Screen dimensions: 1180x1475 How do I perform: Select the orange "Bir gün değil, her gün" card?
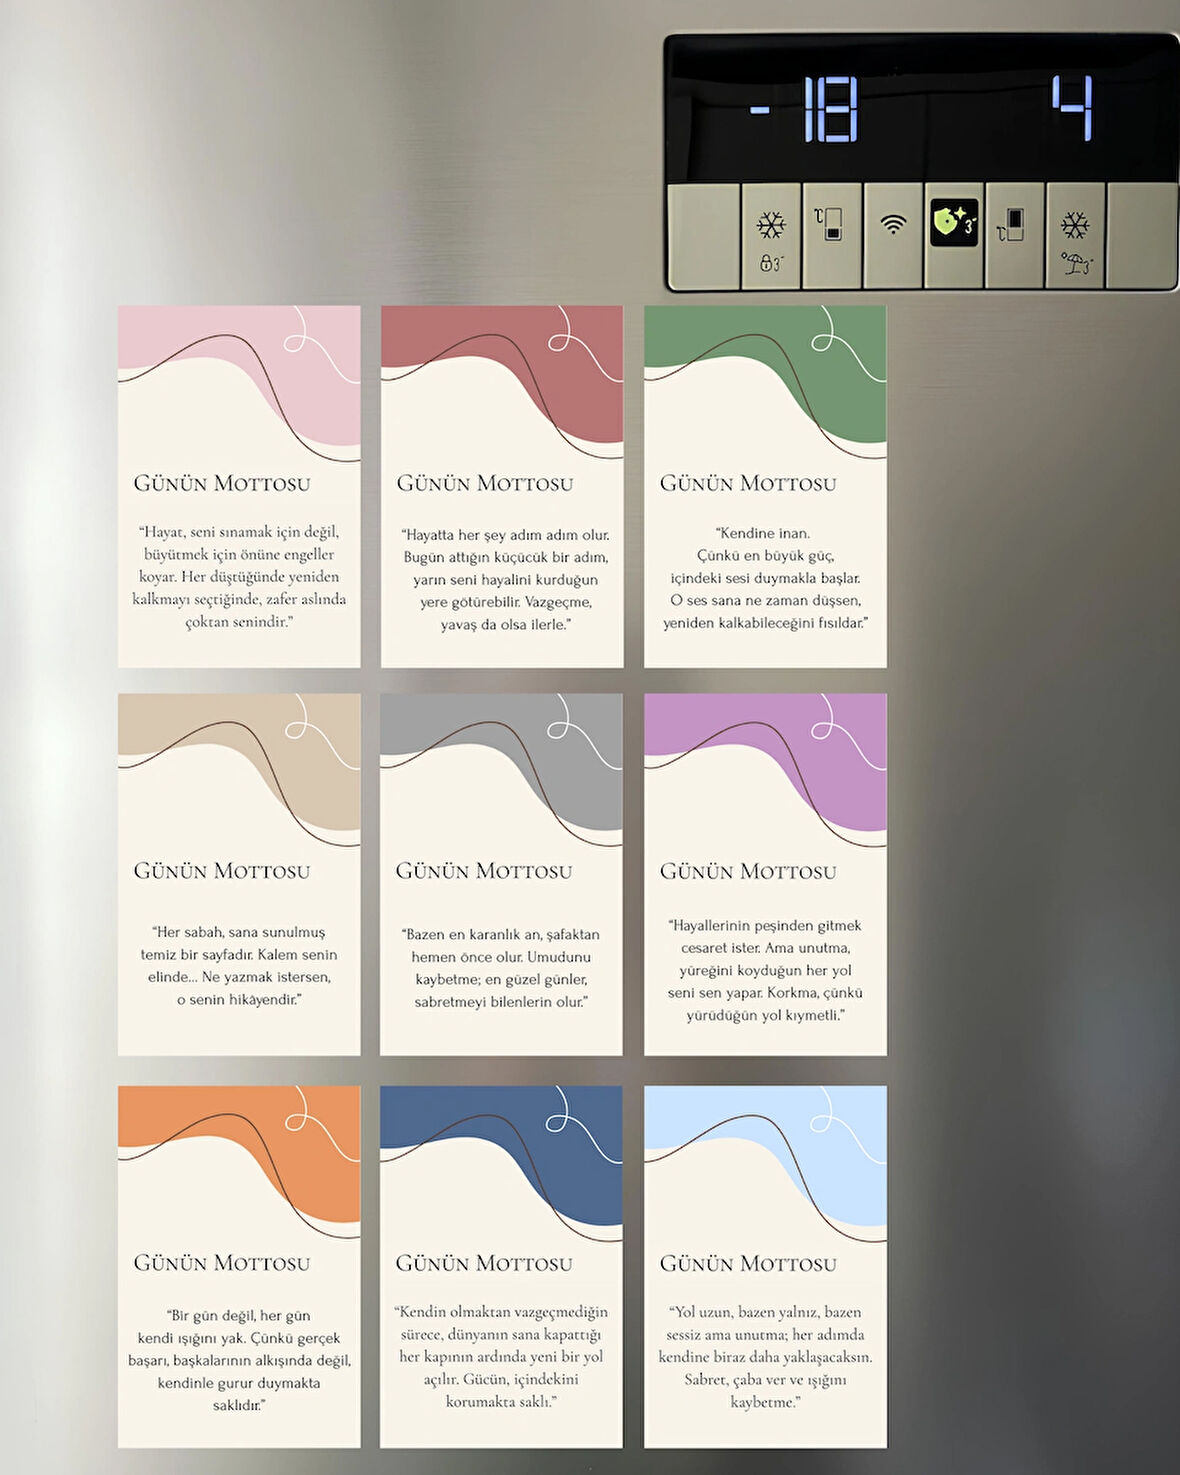[x=239, y=1266]
